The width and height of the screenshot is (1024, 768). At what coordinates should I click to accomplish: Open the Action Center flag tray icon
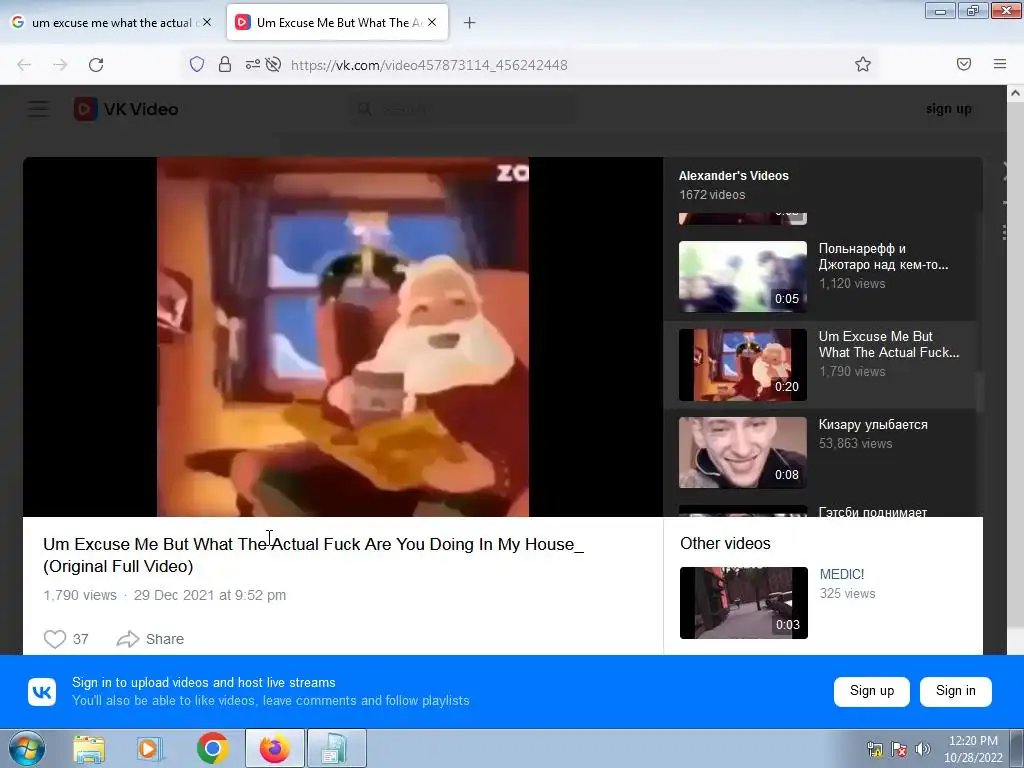point(899,749)
